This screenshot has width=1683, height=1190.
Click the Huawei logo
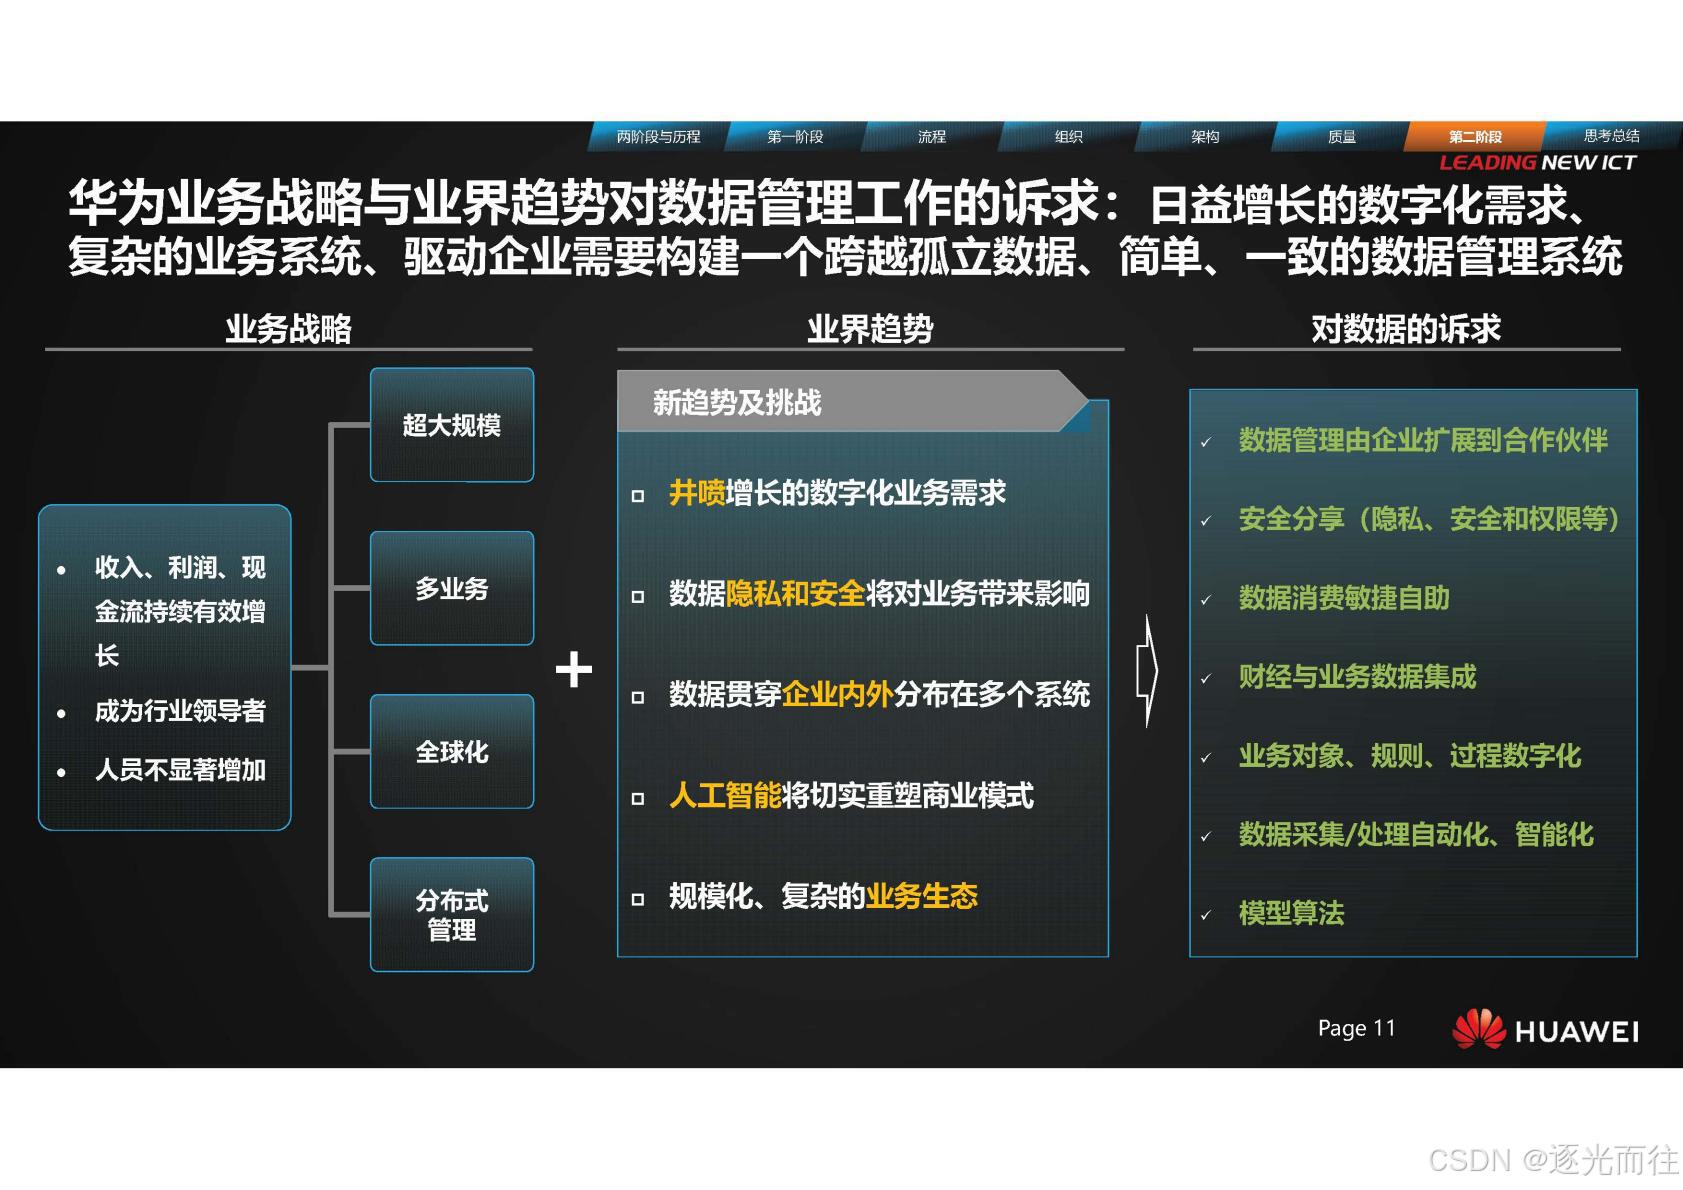[x=1545, y=1030]
